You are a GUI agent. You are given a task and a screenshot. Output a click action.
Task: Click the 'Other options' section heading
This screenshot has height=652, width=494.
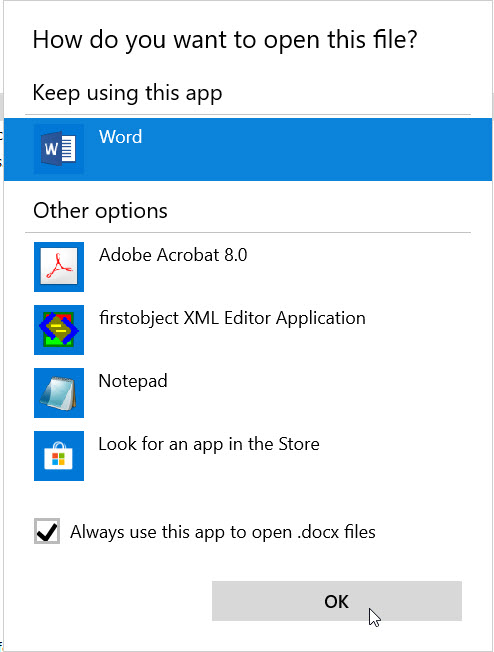coord(100,211)
